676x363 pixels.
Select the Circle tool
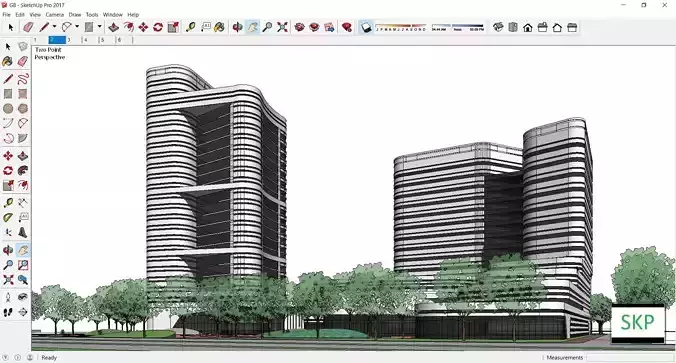tap(8, 109)
